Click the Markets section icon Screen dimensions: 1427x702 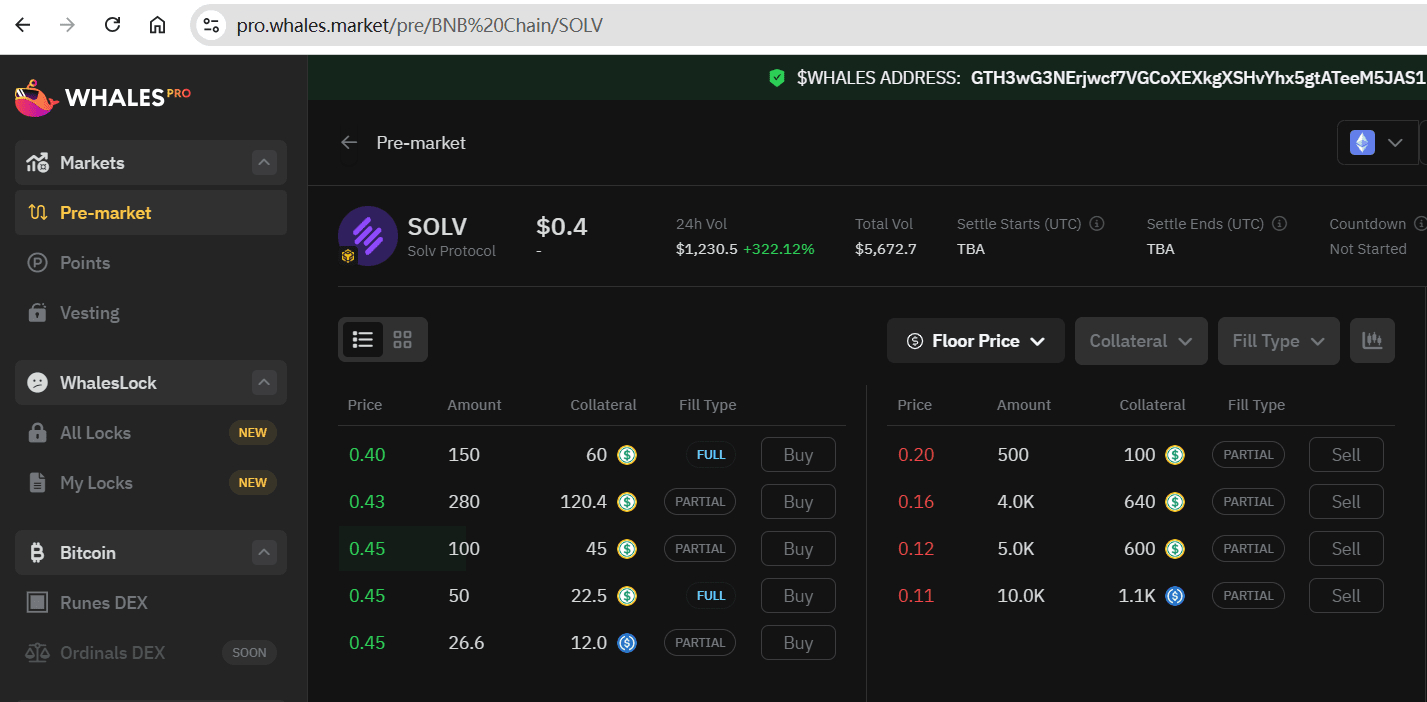tap(37, 162)
